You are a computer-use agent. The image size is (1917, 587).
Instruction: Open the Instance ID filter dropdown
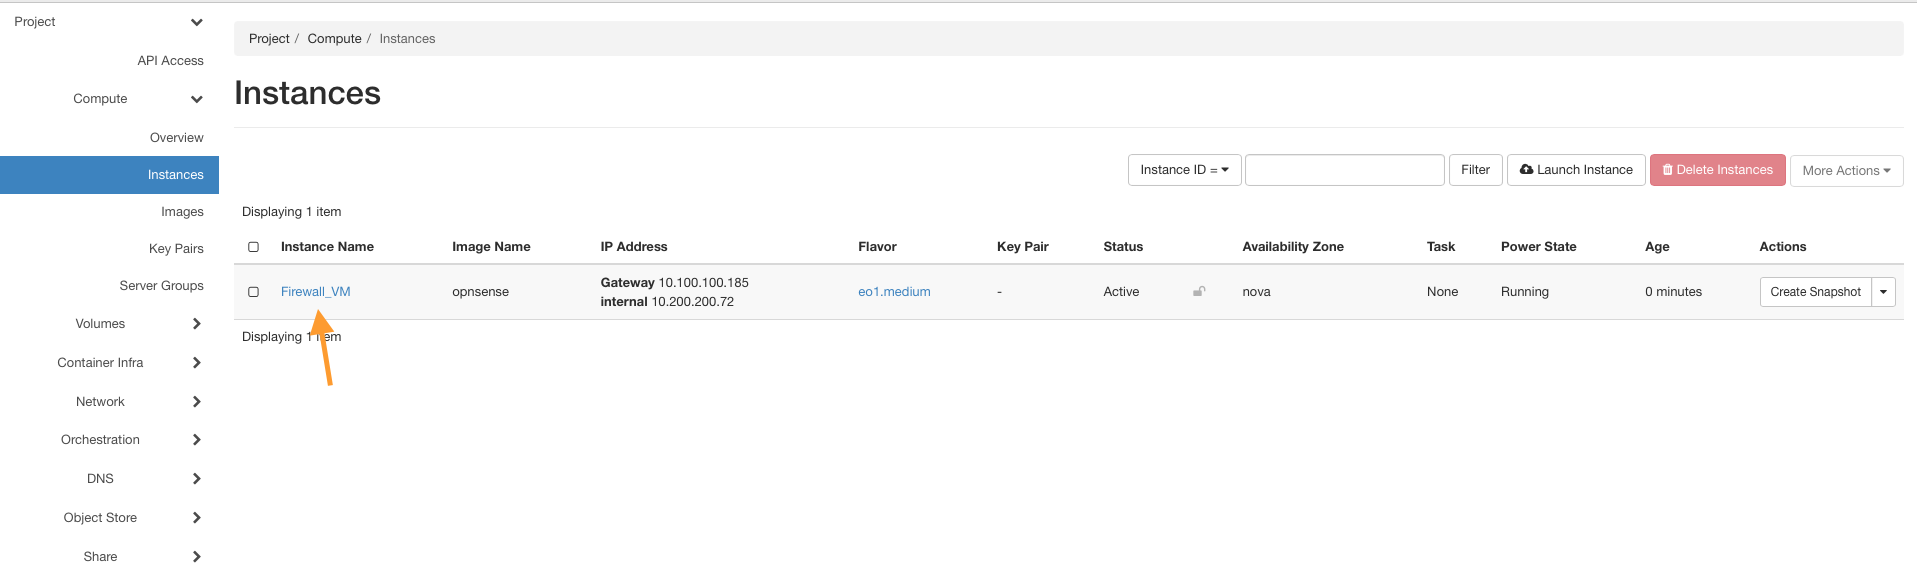tap(1184, 170)
